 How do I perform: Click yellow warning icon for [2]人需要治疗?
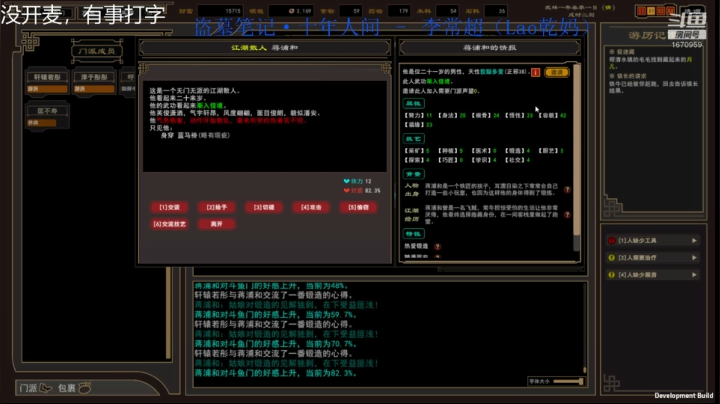tap(612, 258)
